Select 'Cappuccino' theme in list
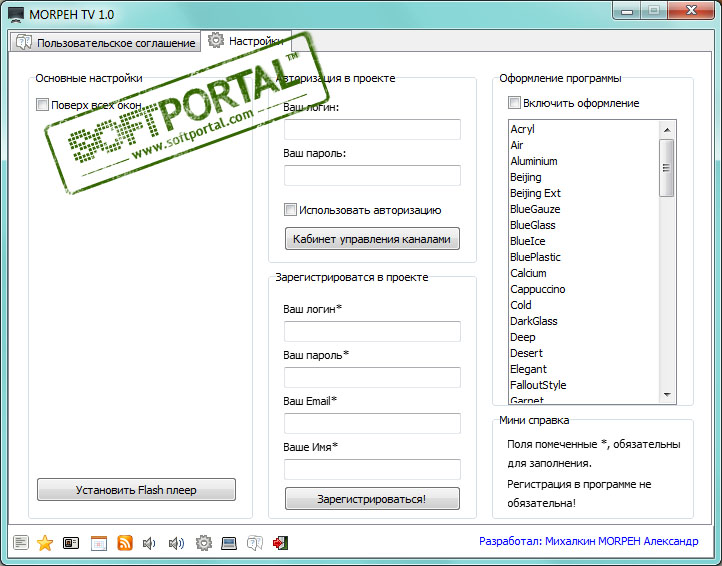Viewport: 722px width, 566px height. (x=584, y=289)
